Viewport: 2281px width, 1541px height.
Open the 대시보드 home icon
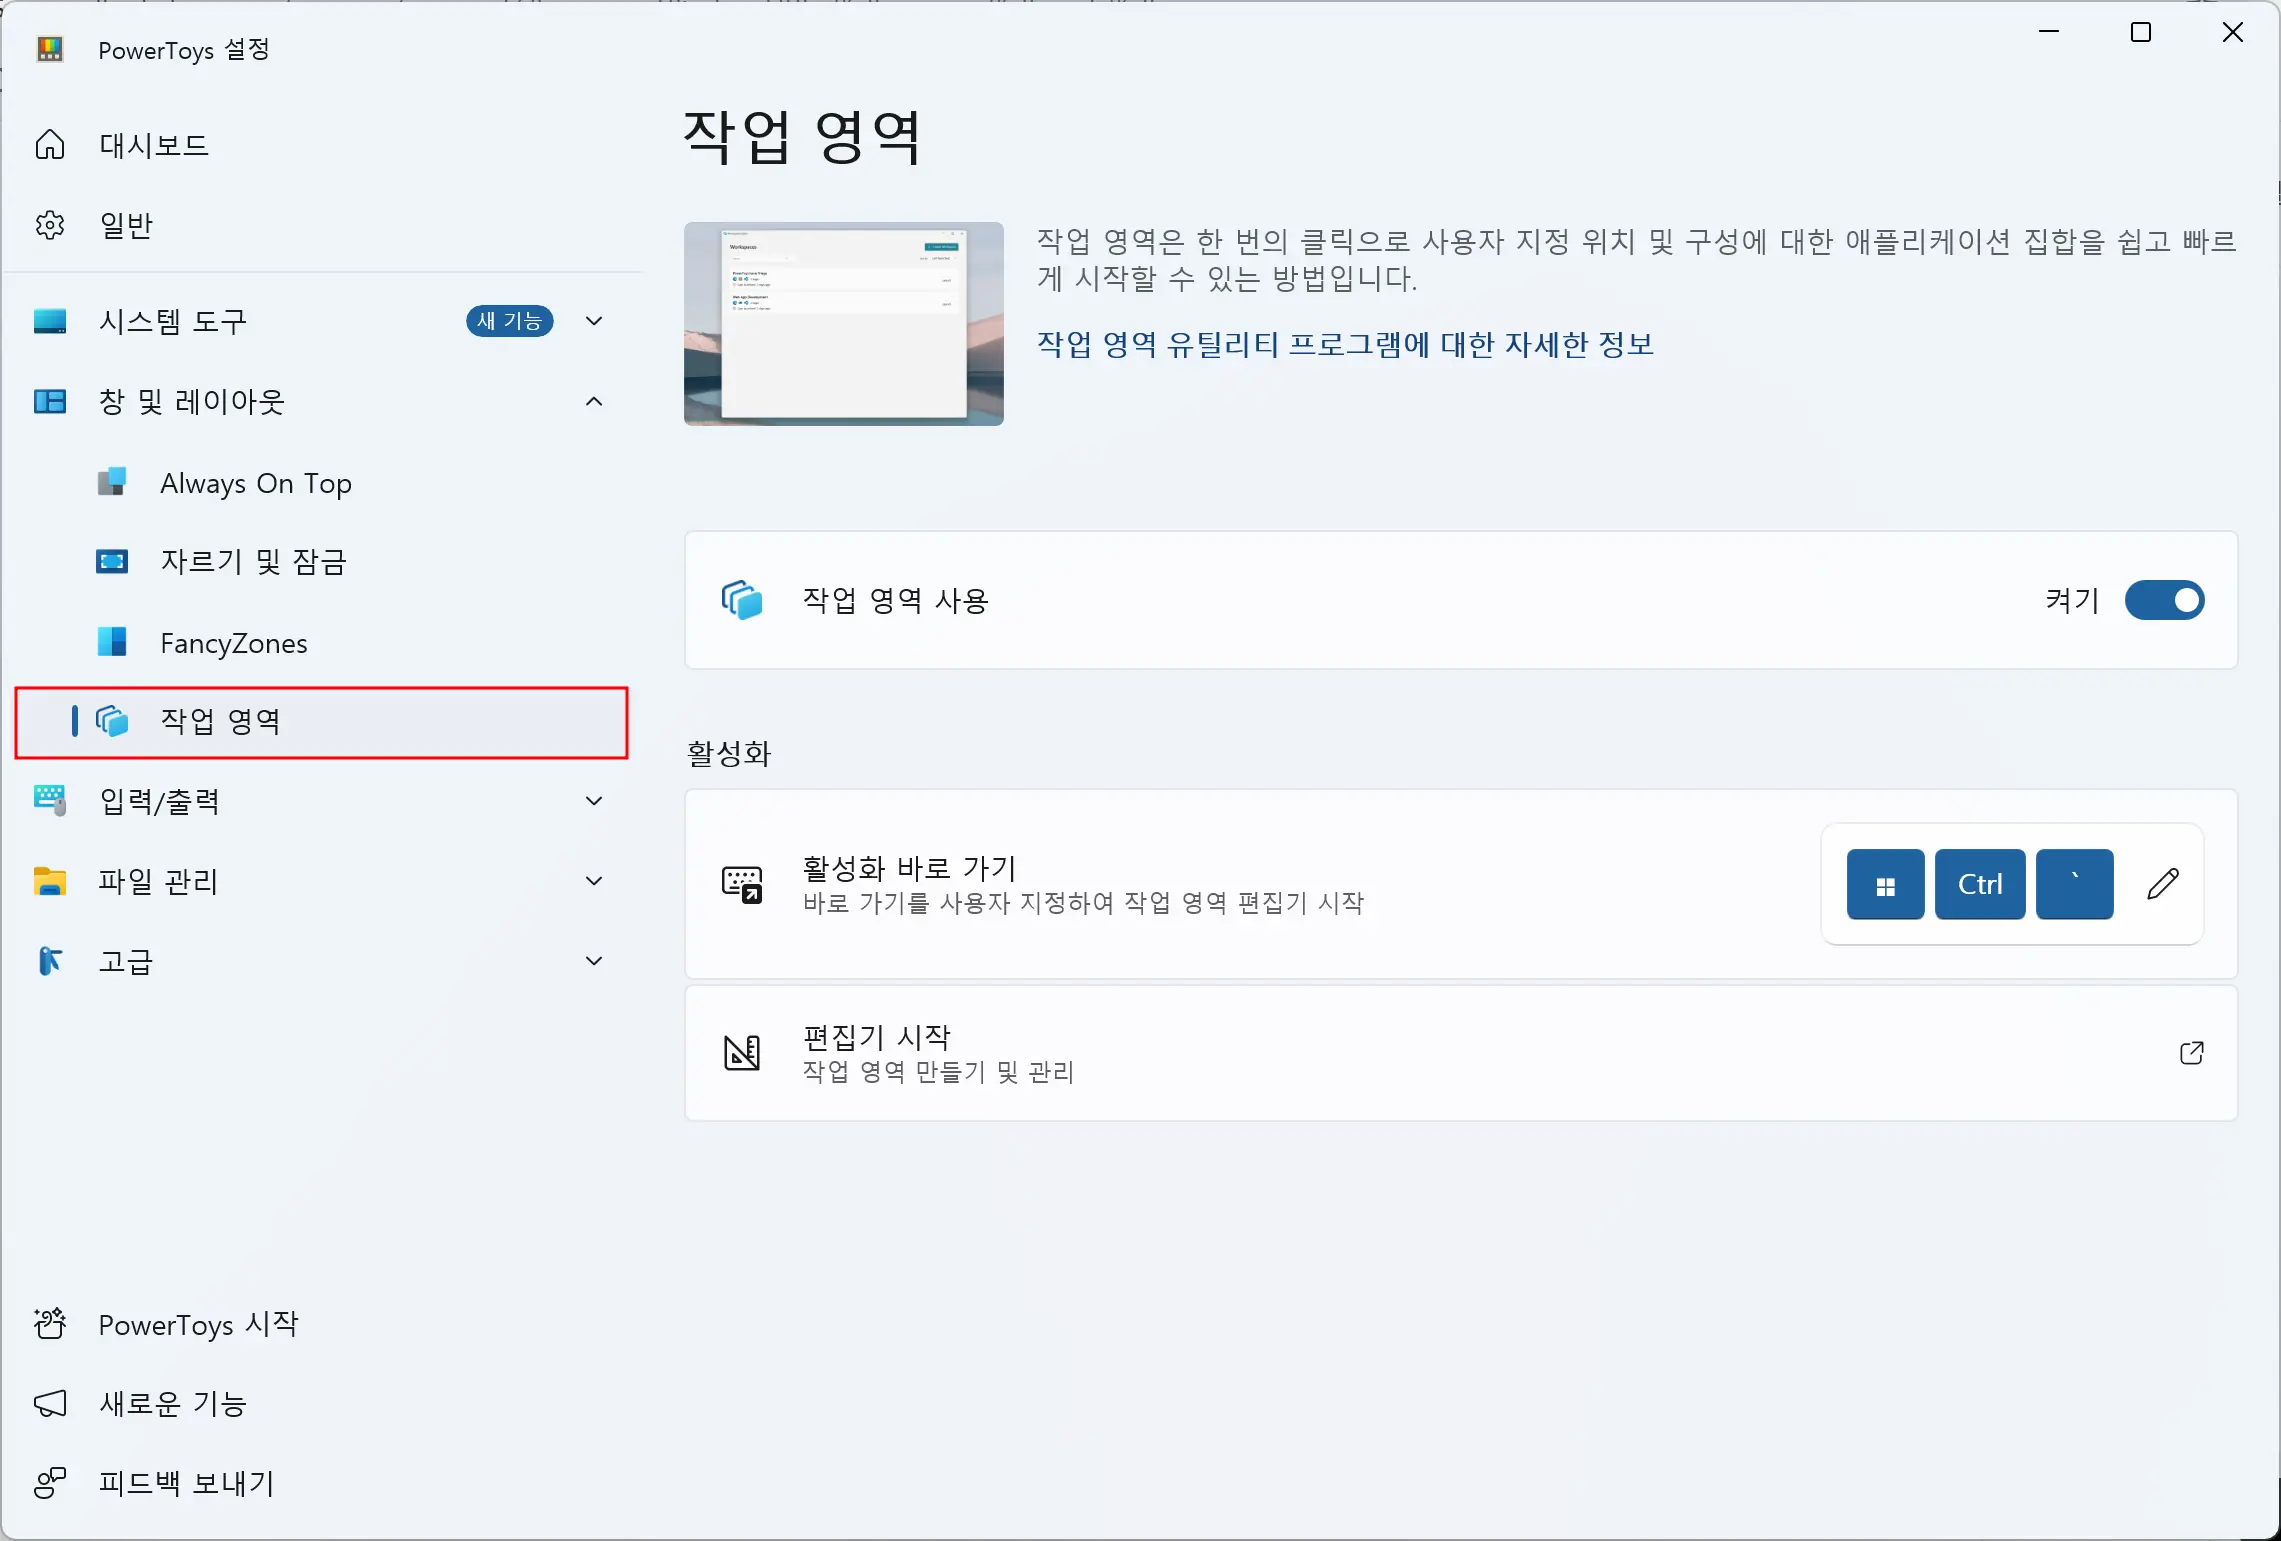(x=49, y=144)
